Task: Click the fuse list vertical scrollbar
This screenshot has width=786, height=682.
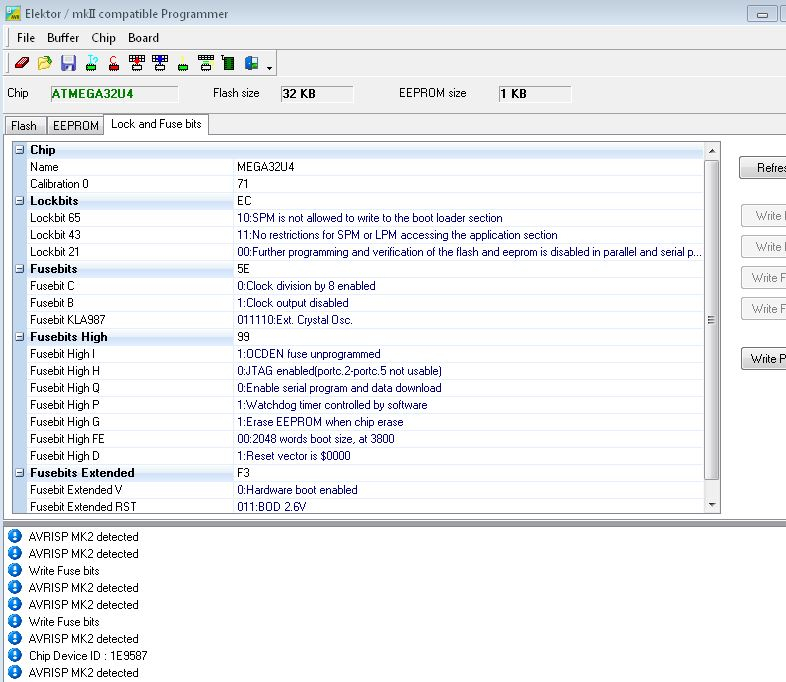Action: 712,320
